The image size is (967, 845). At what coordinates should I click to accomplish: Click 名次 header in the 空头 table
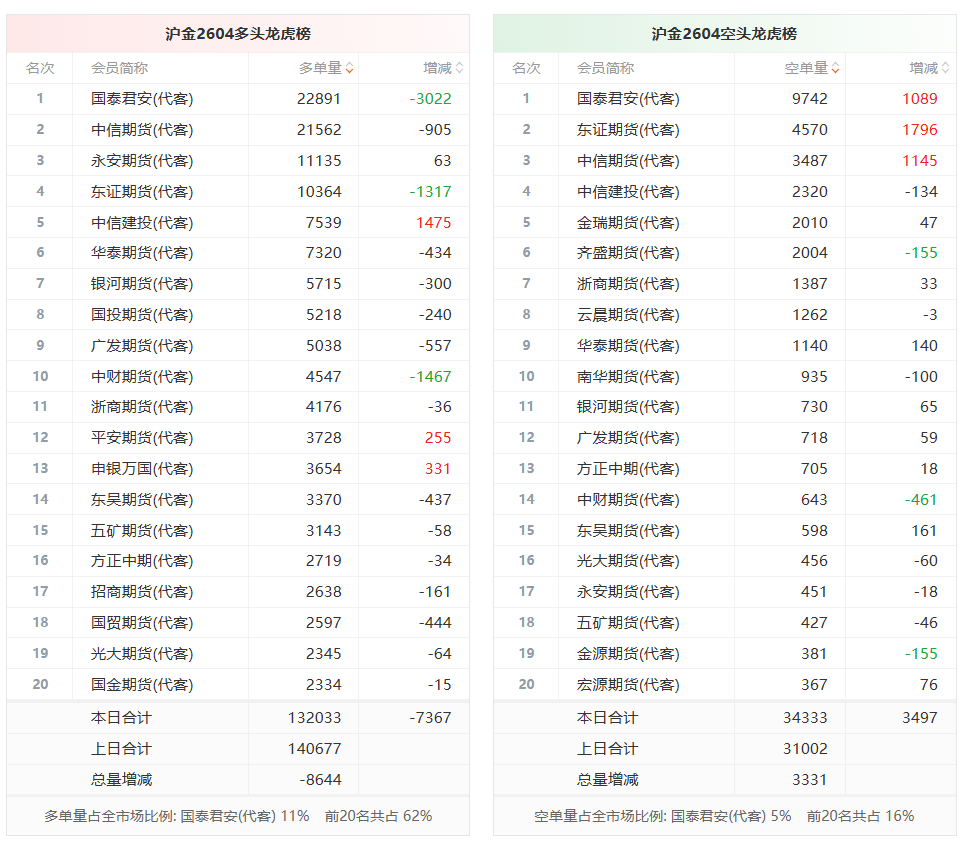(x=526, y=68)
